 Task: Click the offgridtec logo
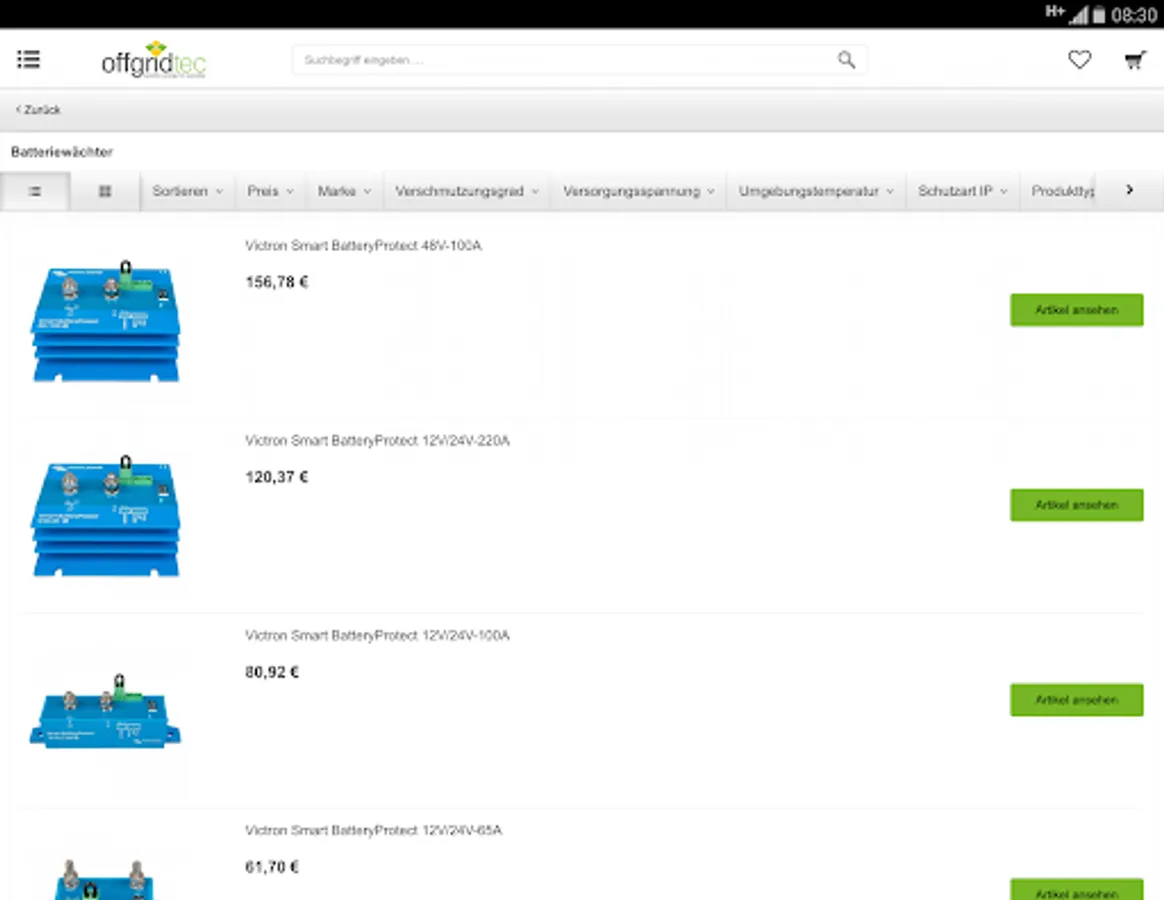[x=154, y=60]
